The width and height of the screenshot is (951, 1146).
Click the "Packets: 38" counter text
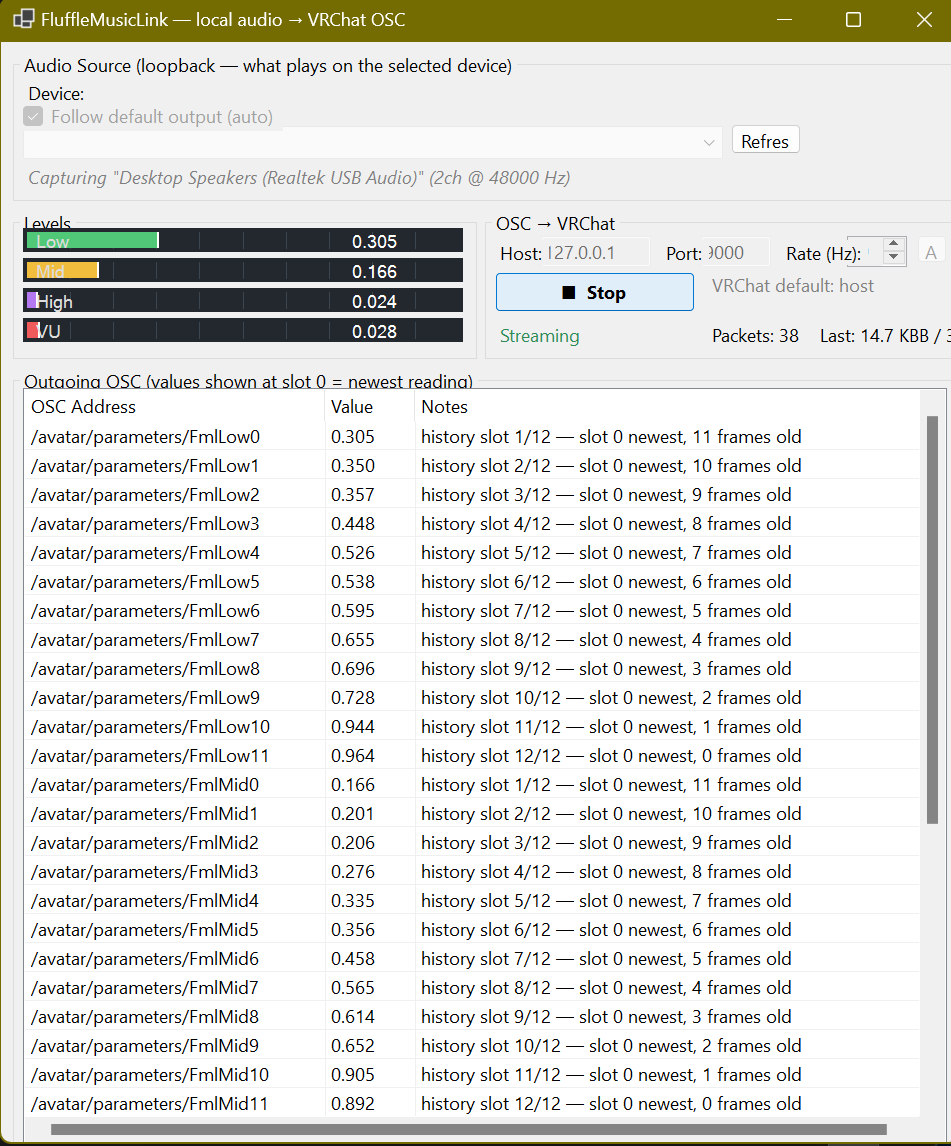point(755,336)
